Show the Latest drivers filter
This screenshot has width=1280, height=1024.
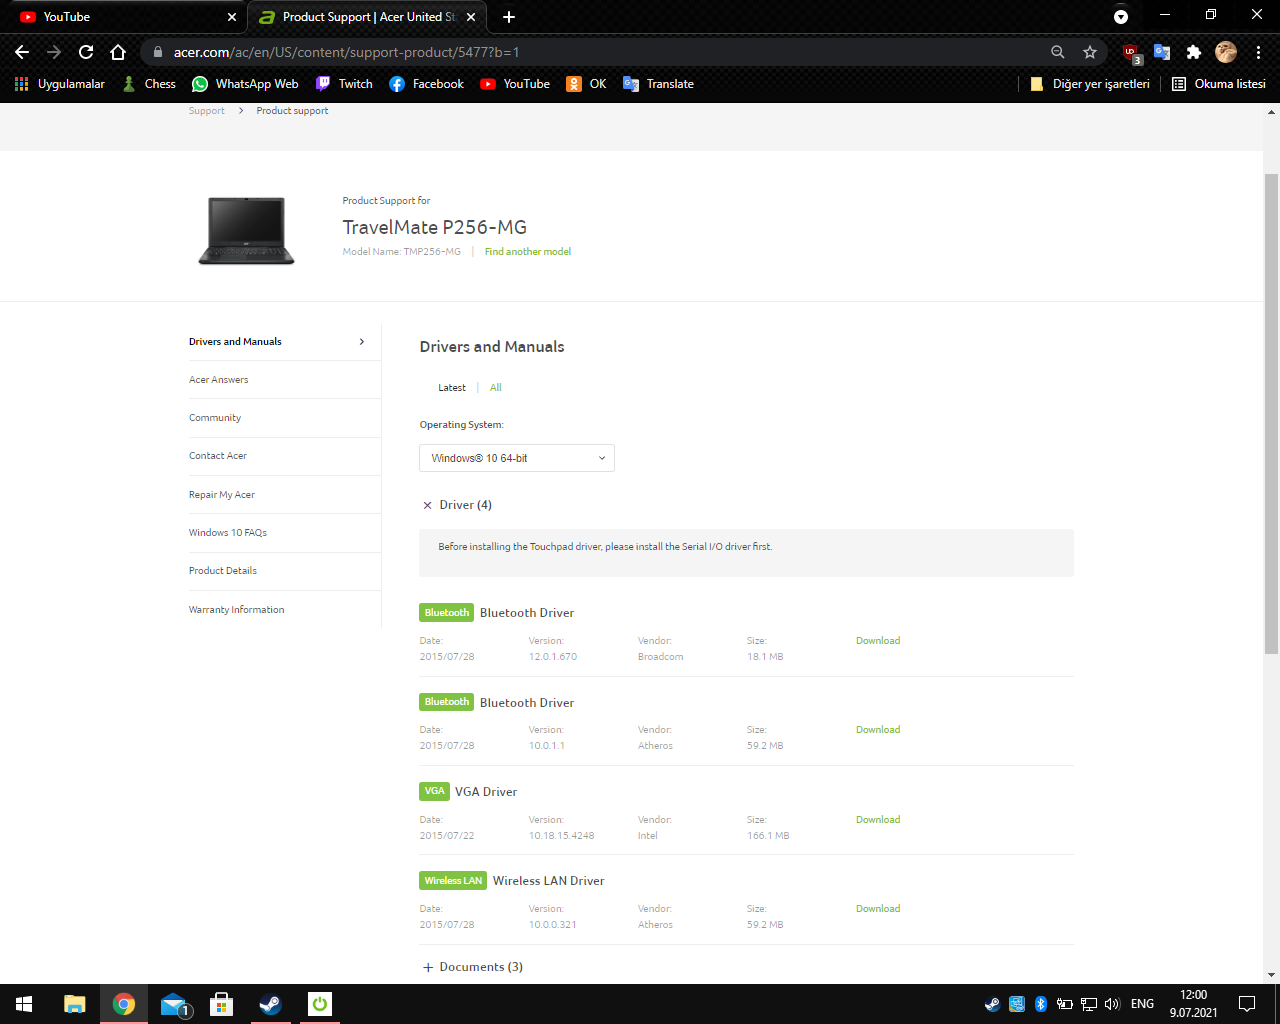[x=452, y=388]
